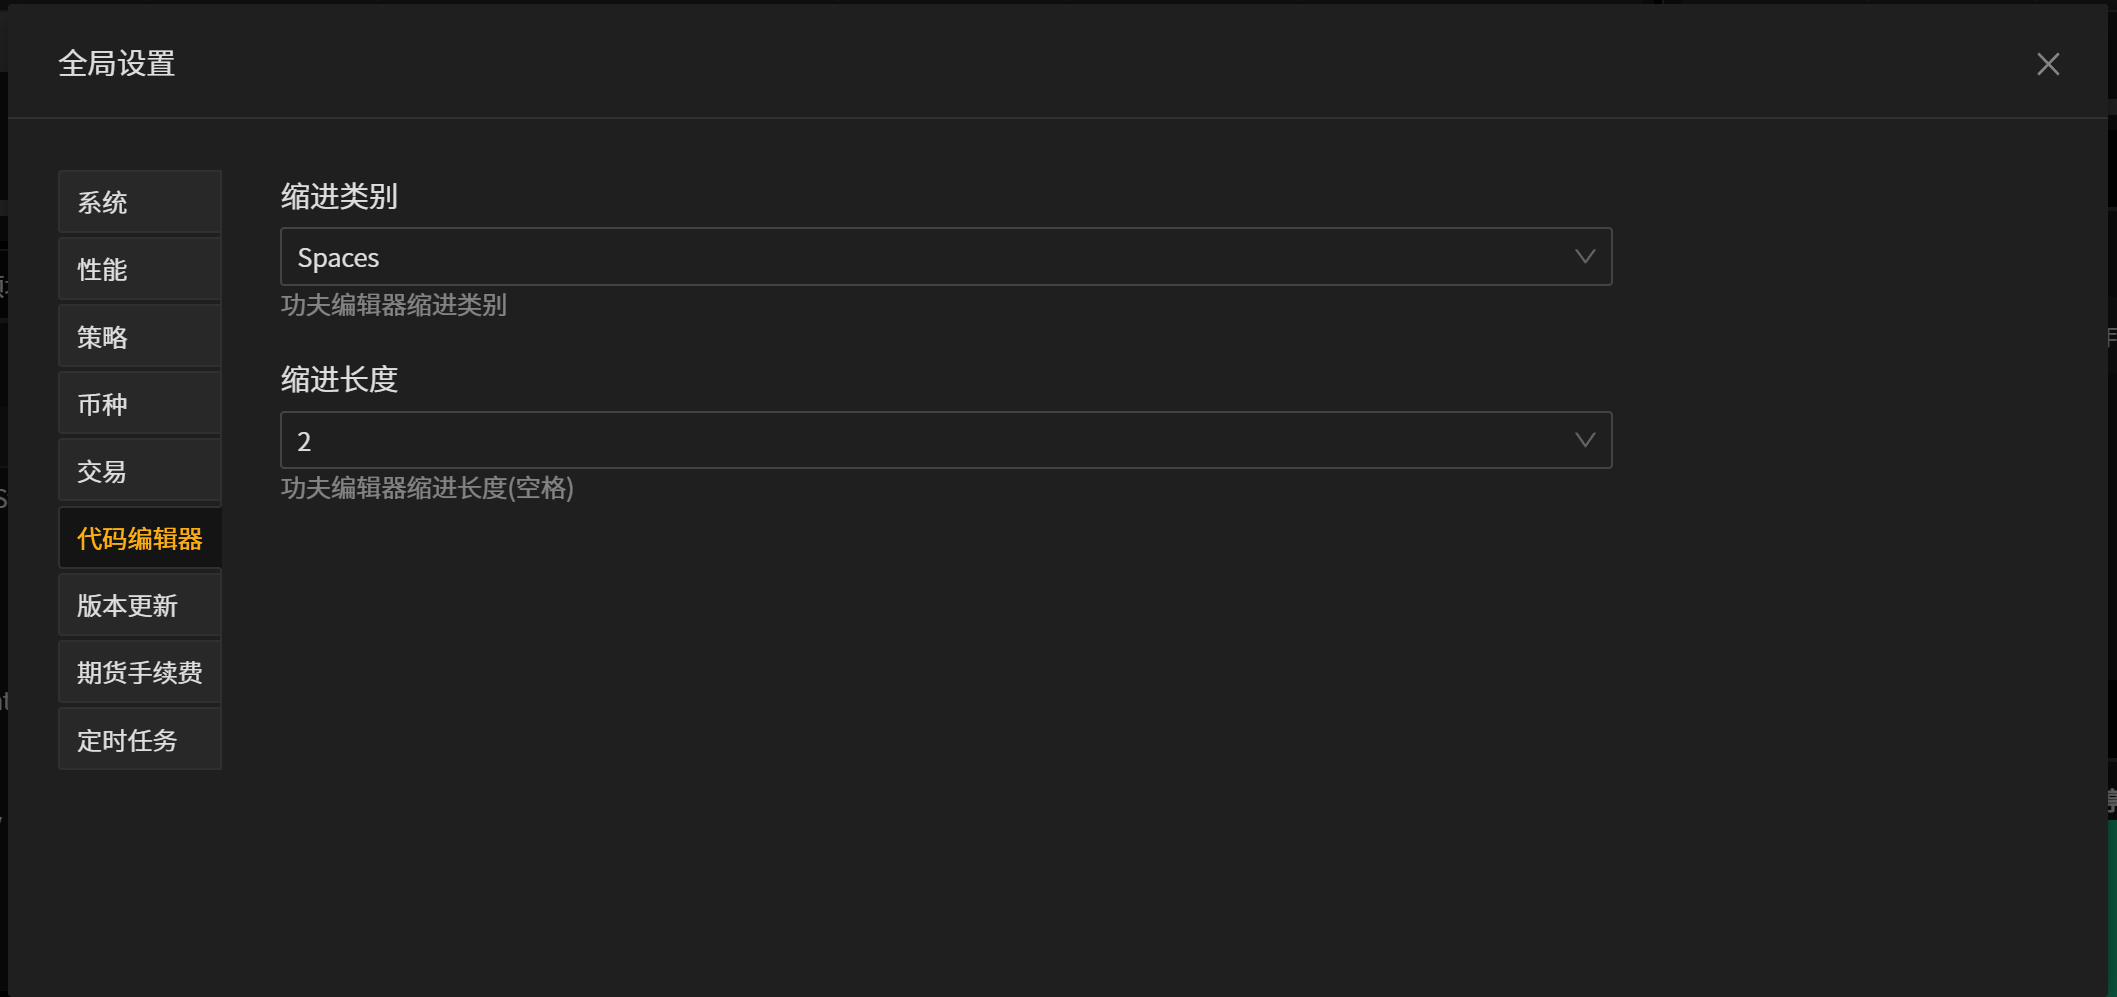Expand the 缩进类别 dropdown arrow
Viewport: 2117px width, 997px height.
pyautogui.click(x=1584, y=257)
